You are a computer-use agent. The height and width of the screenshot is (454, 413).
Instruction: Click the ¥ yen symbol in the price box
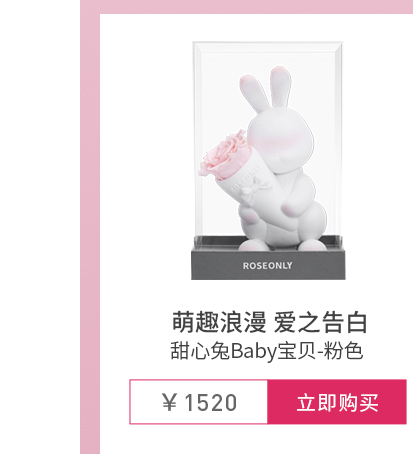[x=169, y=402]
